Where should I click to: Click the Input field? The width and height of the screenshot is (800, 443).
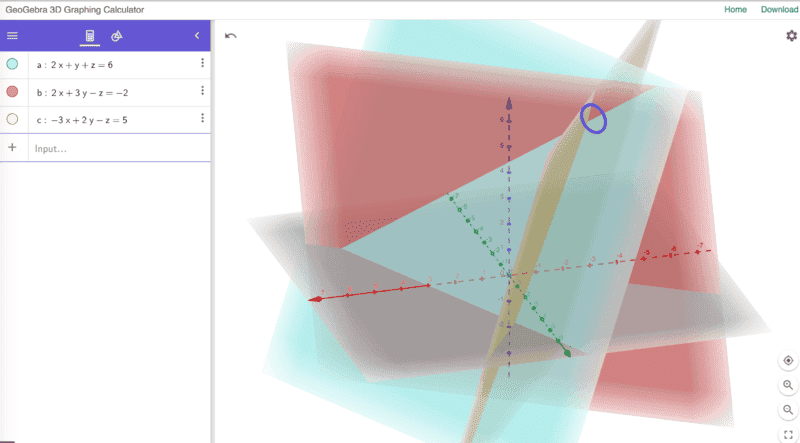coord(110,148)
